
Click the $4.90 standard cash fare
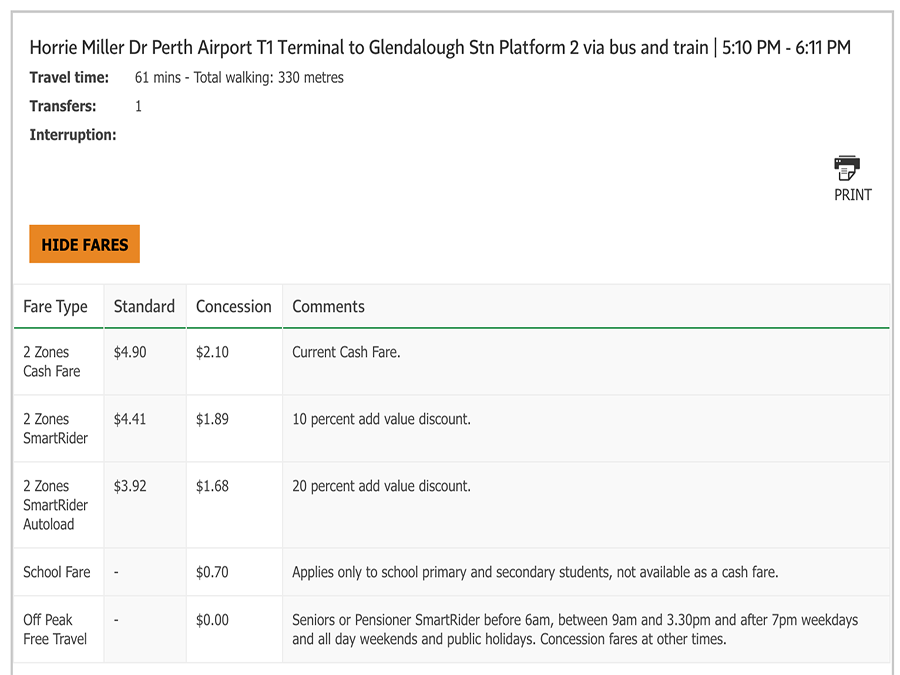[x=130, y=352]
